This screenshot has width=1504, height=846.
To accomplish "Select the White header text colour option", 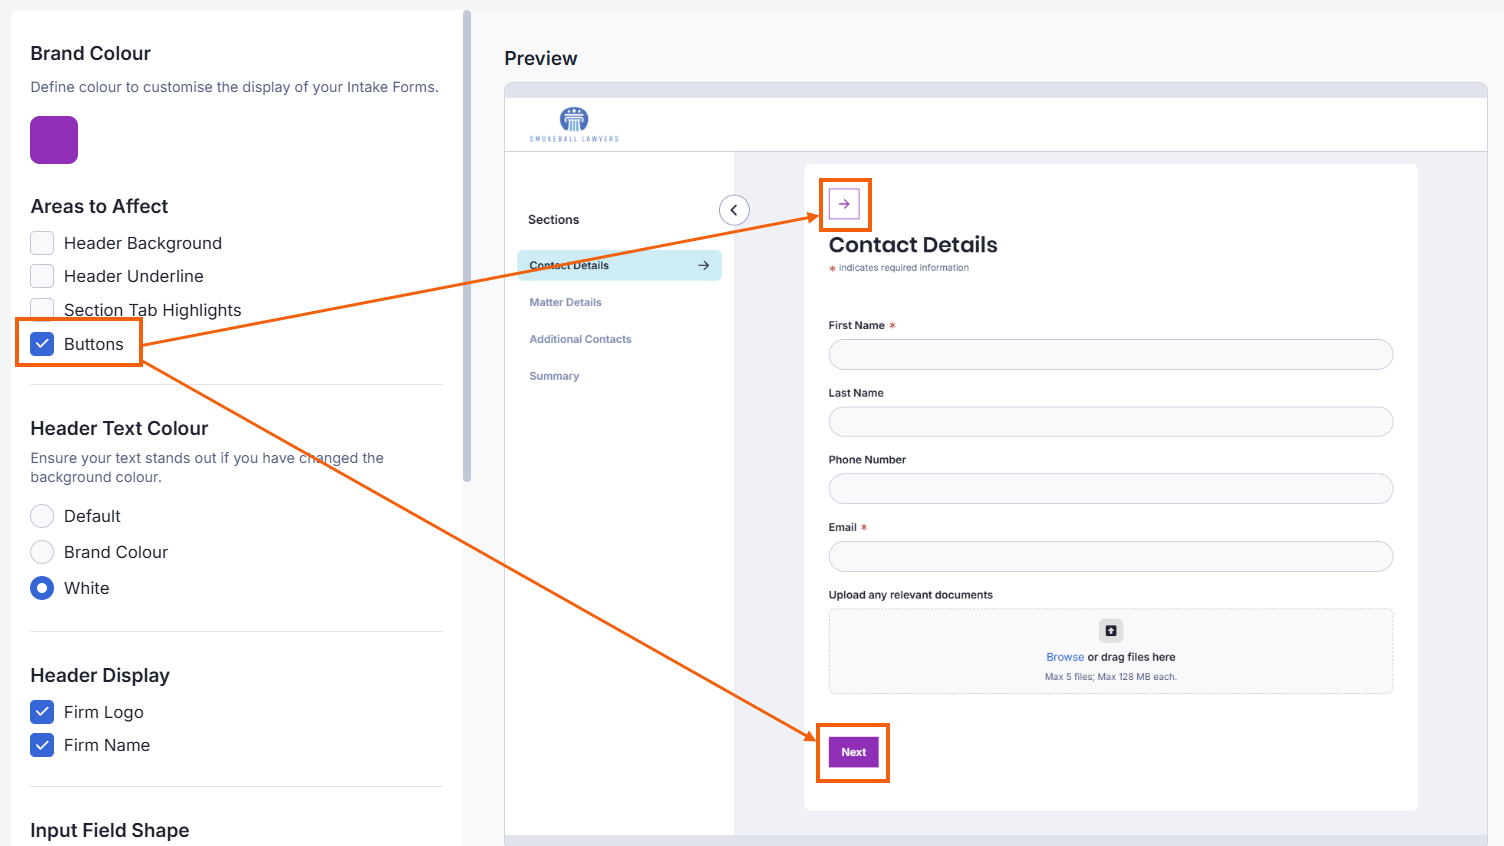I will pyautogui.click(x=42, y=588).
